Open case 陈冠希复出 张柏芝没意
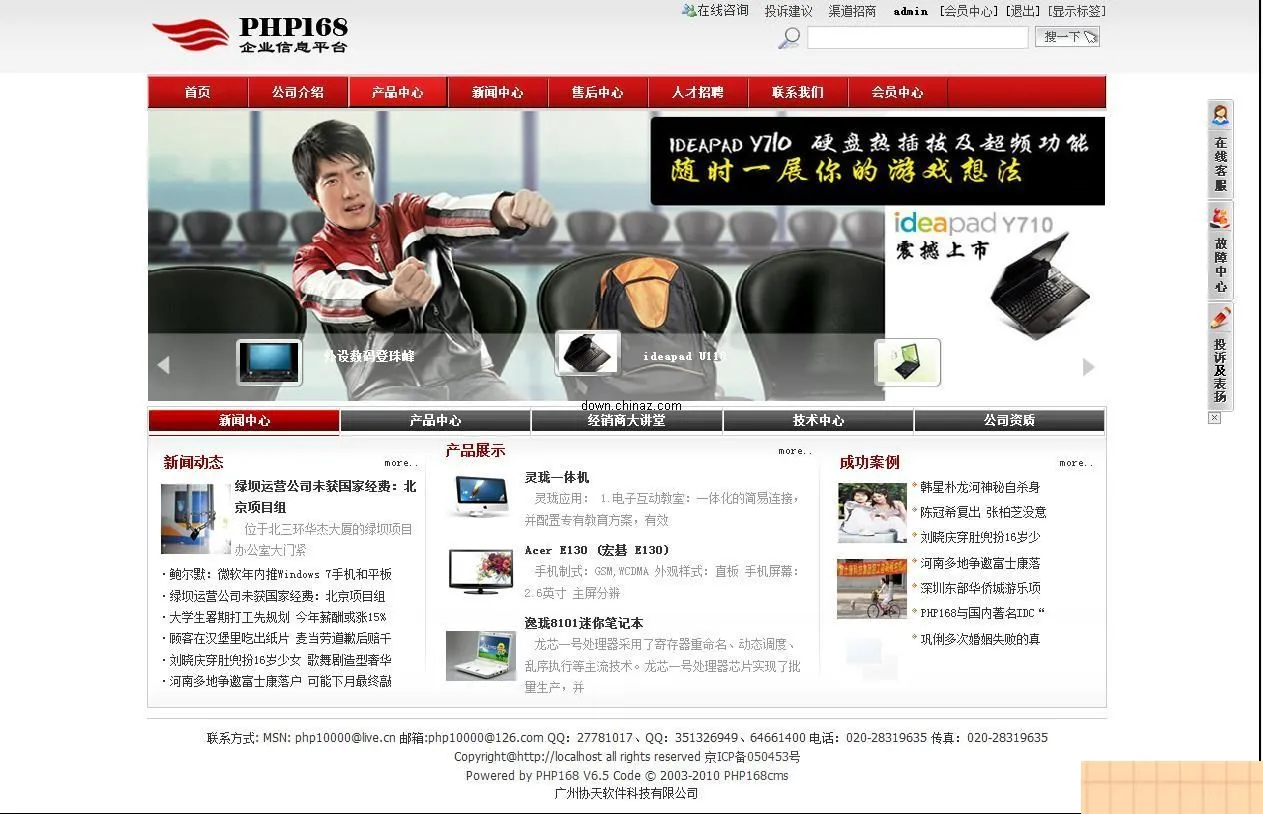Screen dimensions: 1263x814 (x=983, y=512)
